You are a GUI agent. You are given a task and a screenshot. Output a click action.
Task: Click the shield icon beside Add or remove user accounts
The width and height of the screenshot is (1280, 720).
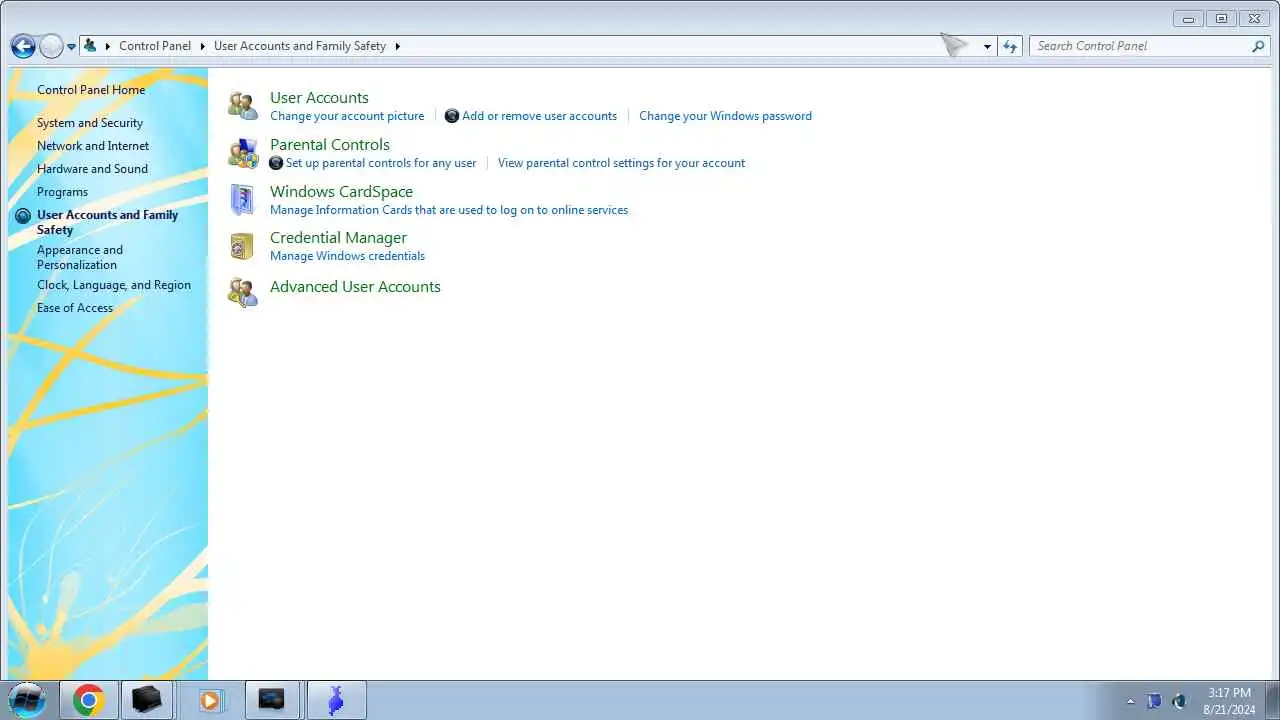coord(452,116)
